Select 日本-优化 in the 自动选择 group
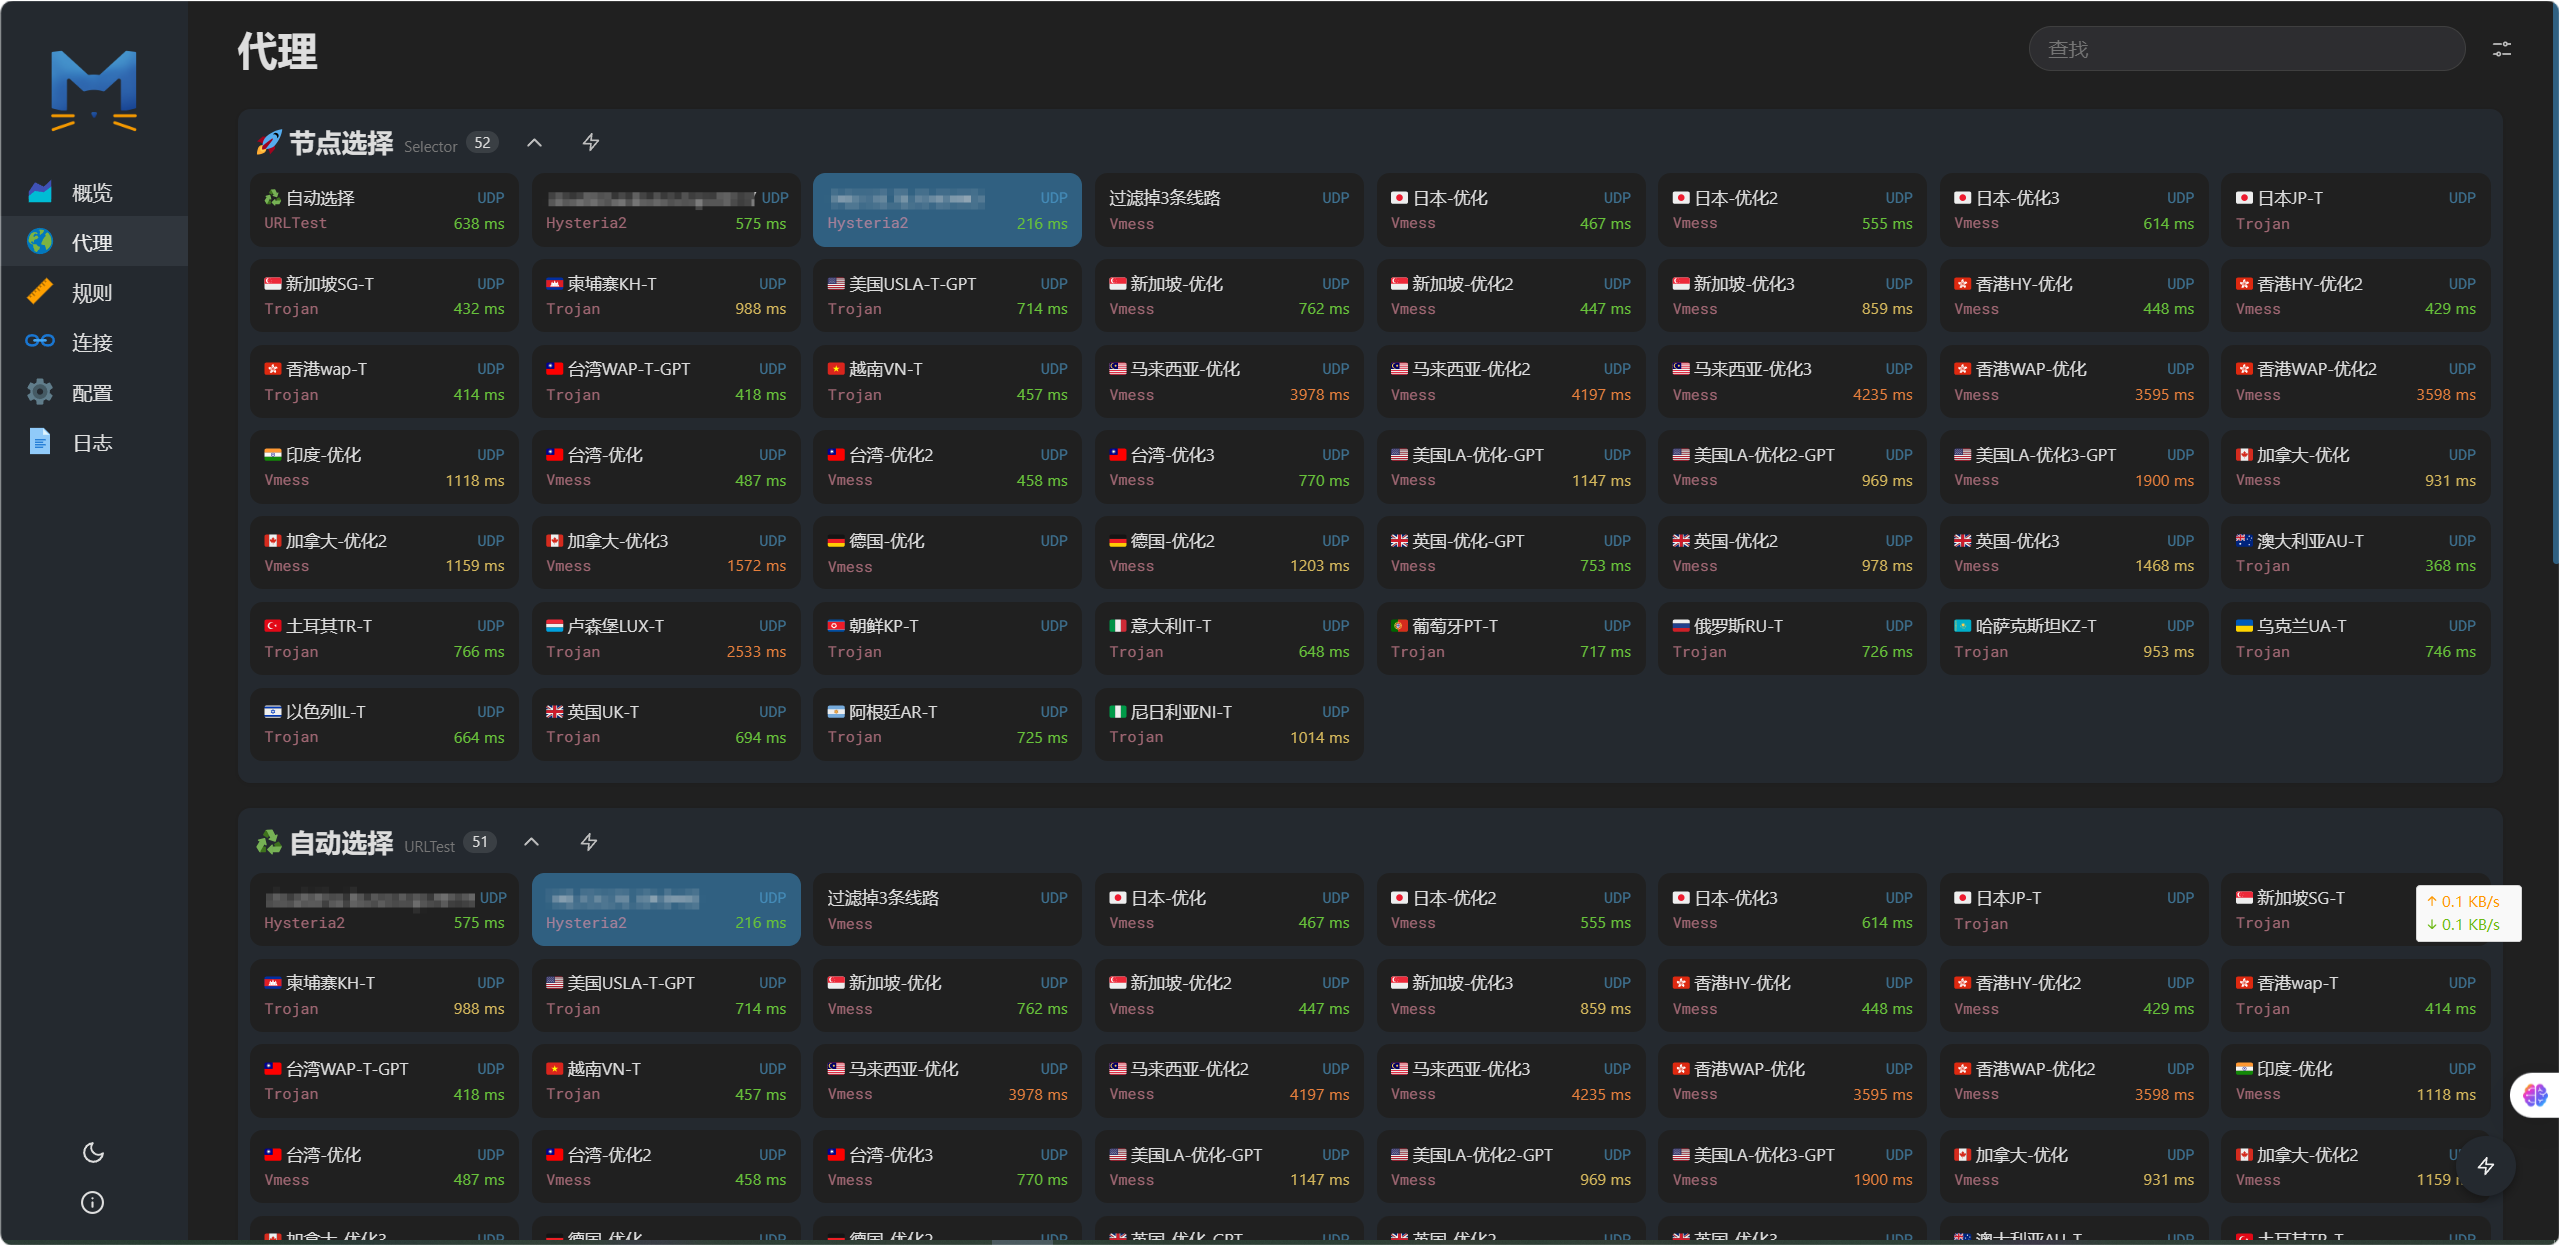The width and height of the screenshot is (2559, 1245). click(x=1229, y=909)
